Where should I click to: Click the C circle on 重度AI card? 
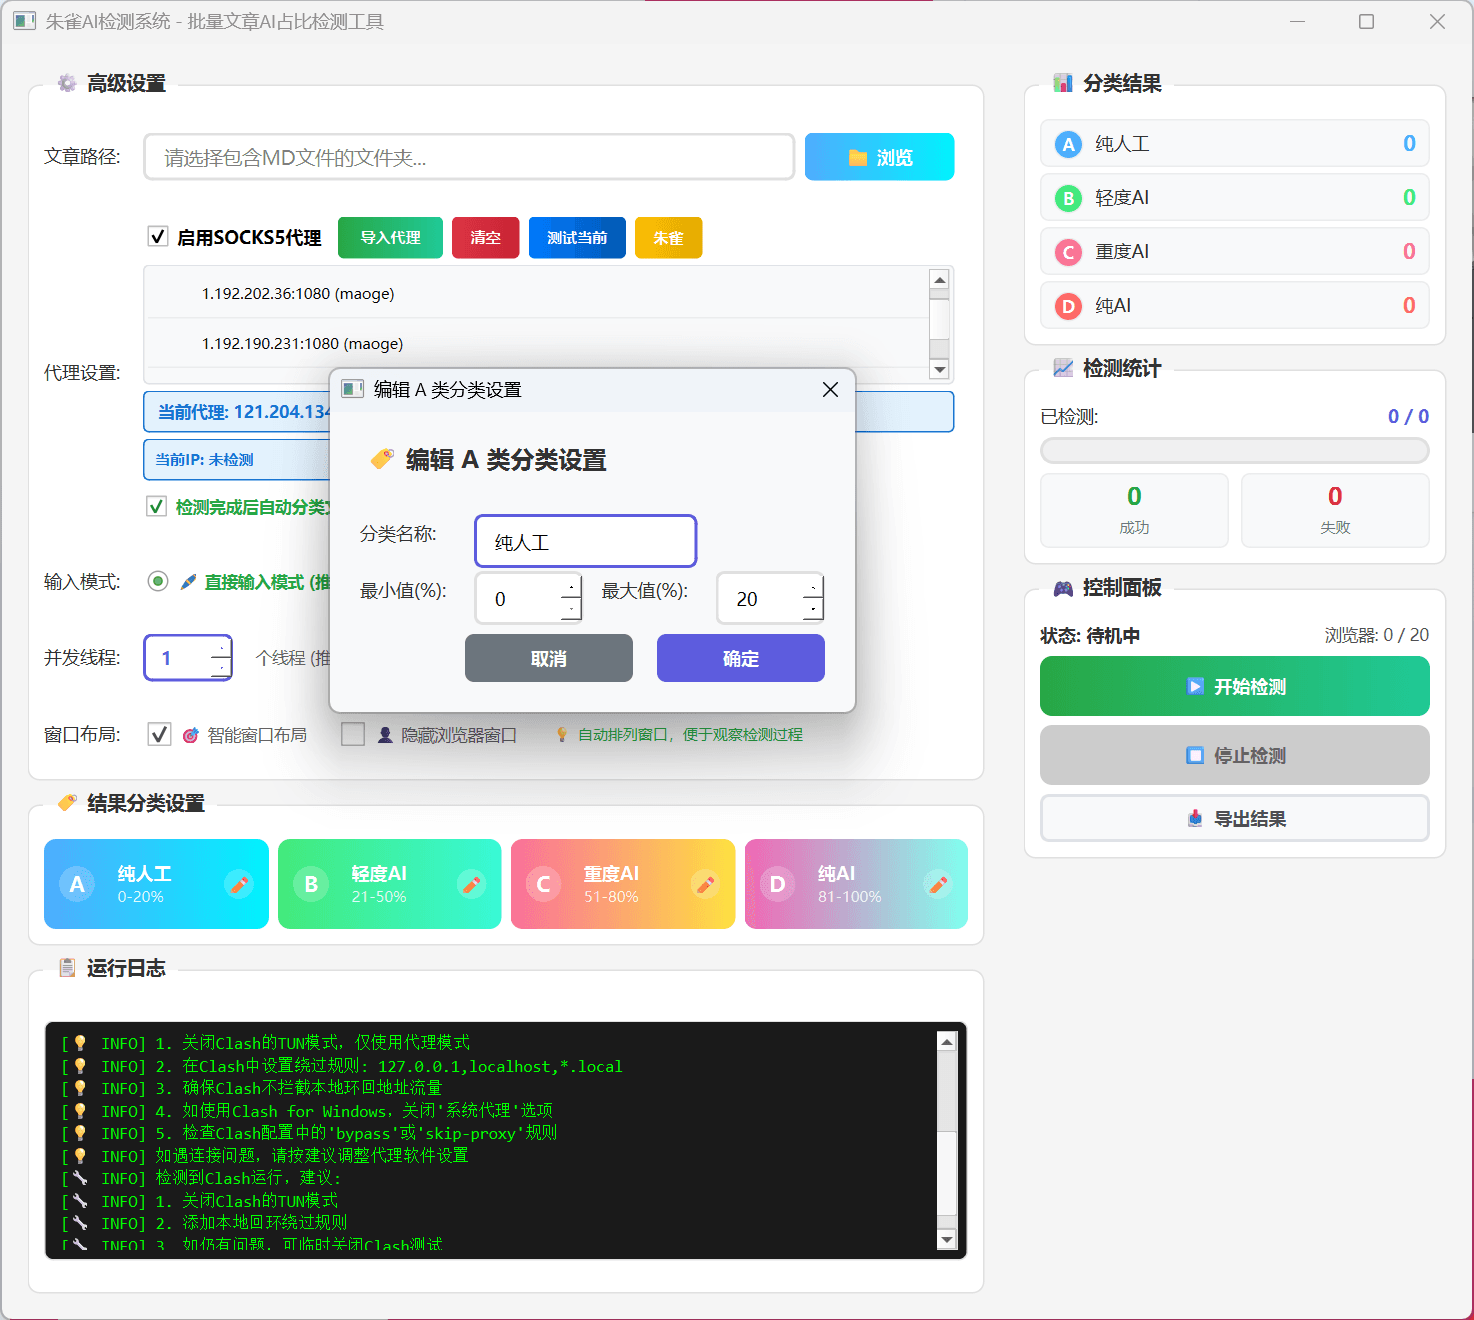click(544, 884)
